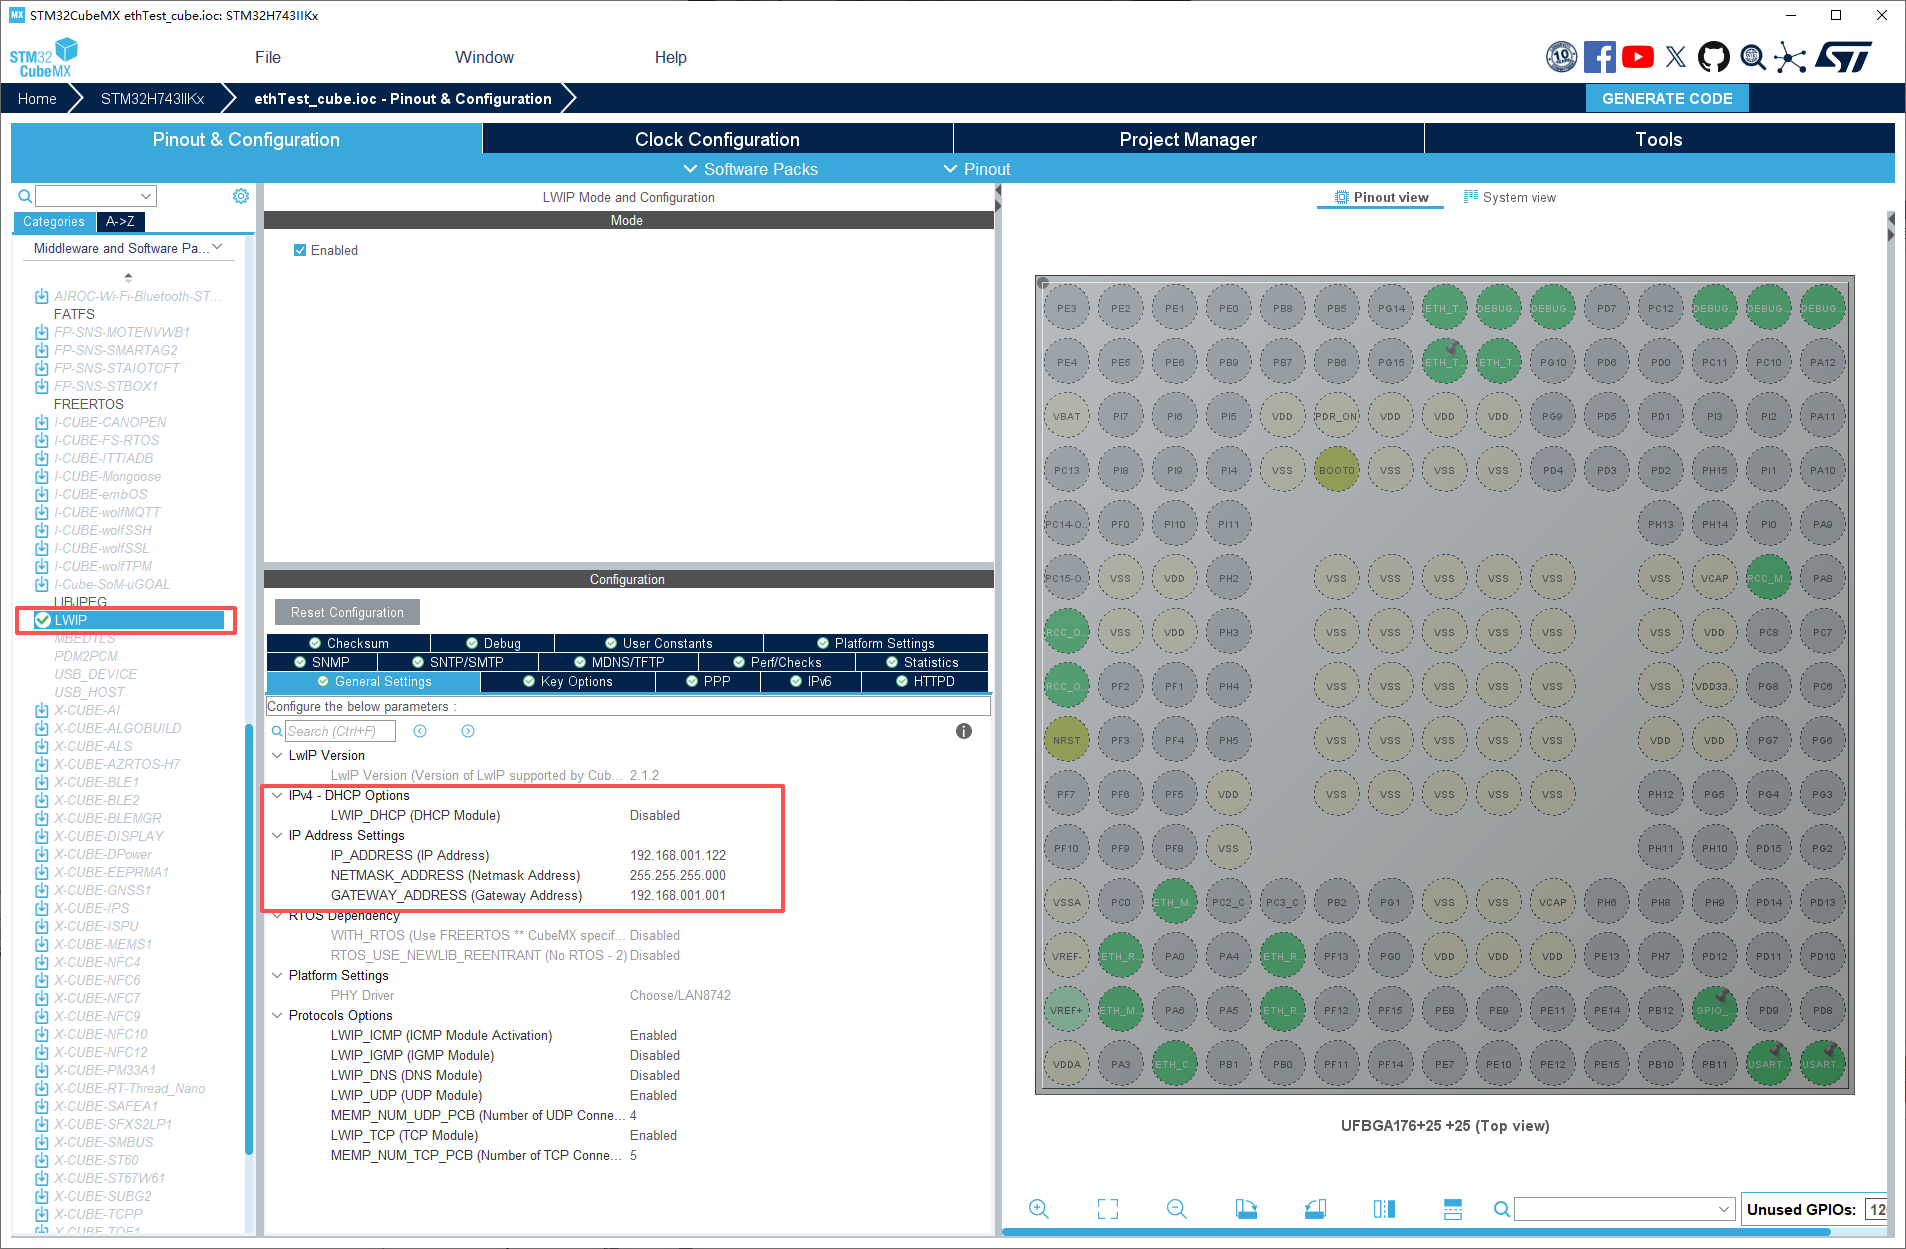Click GENERATE CODE button

click(1667, 98)
